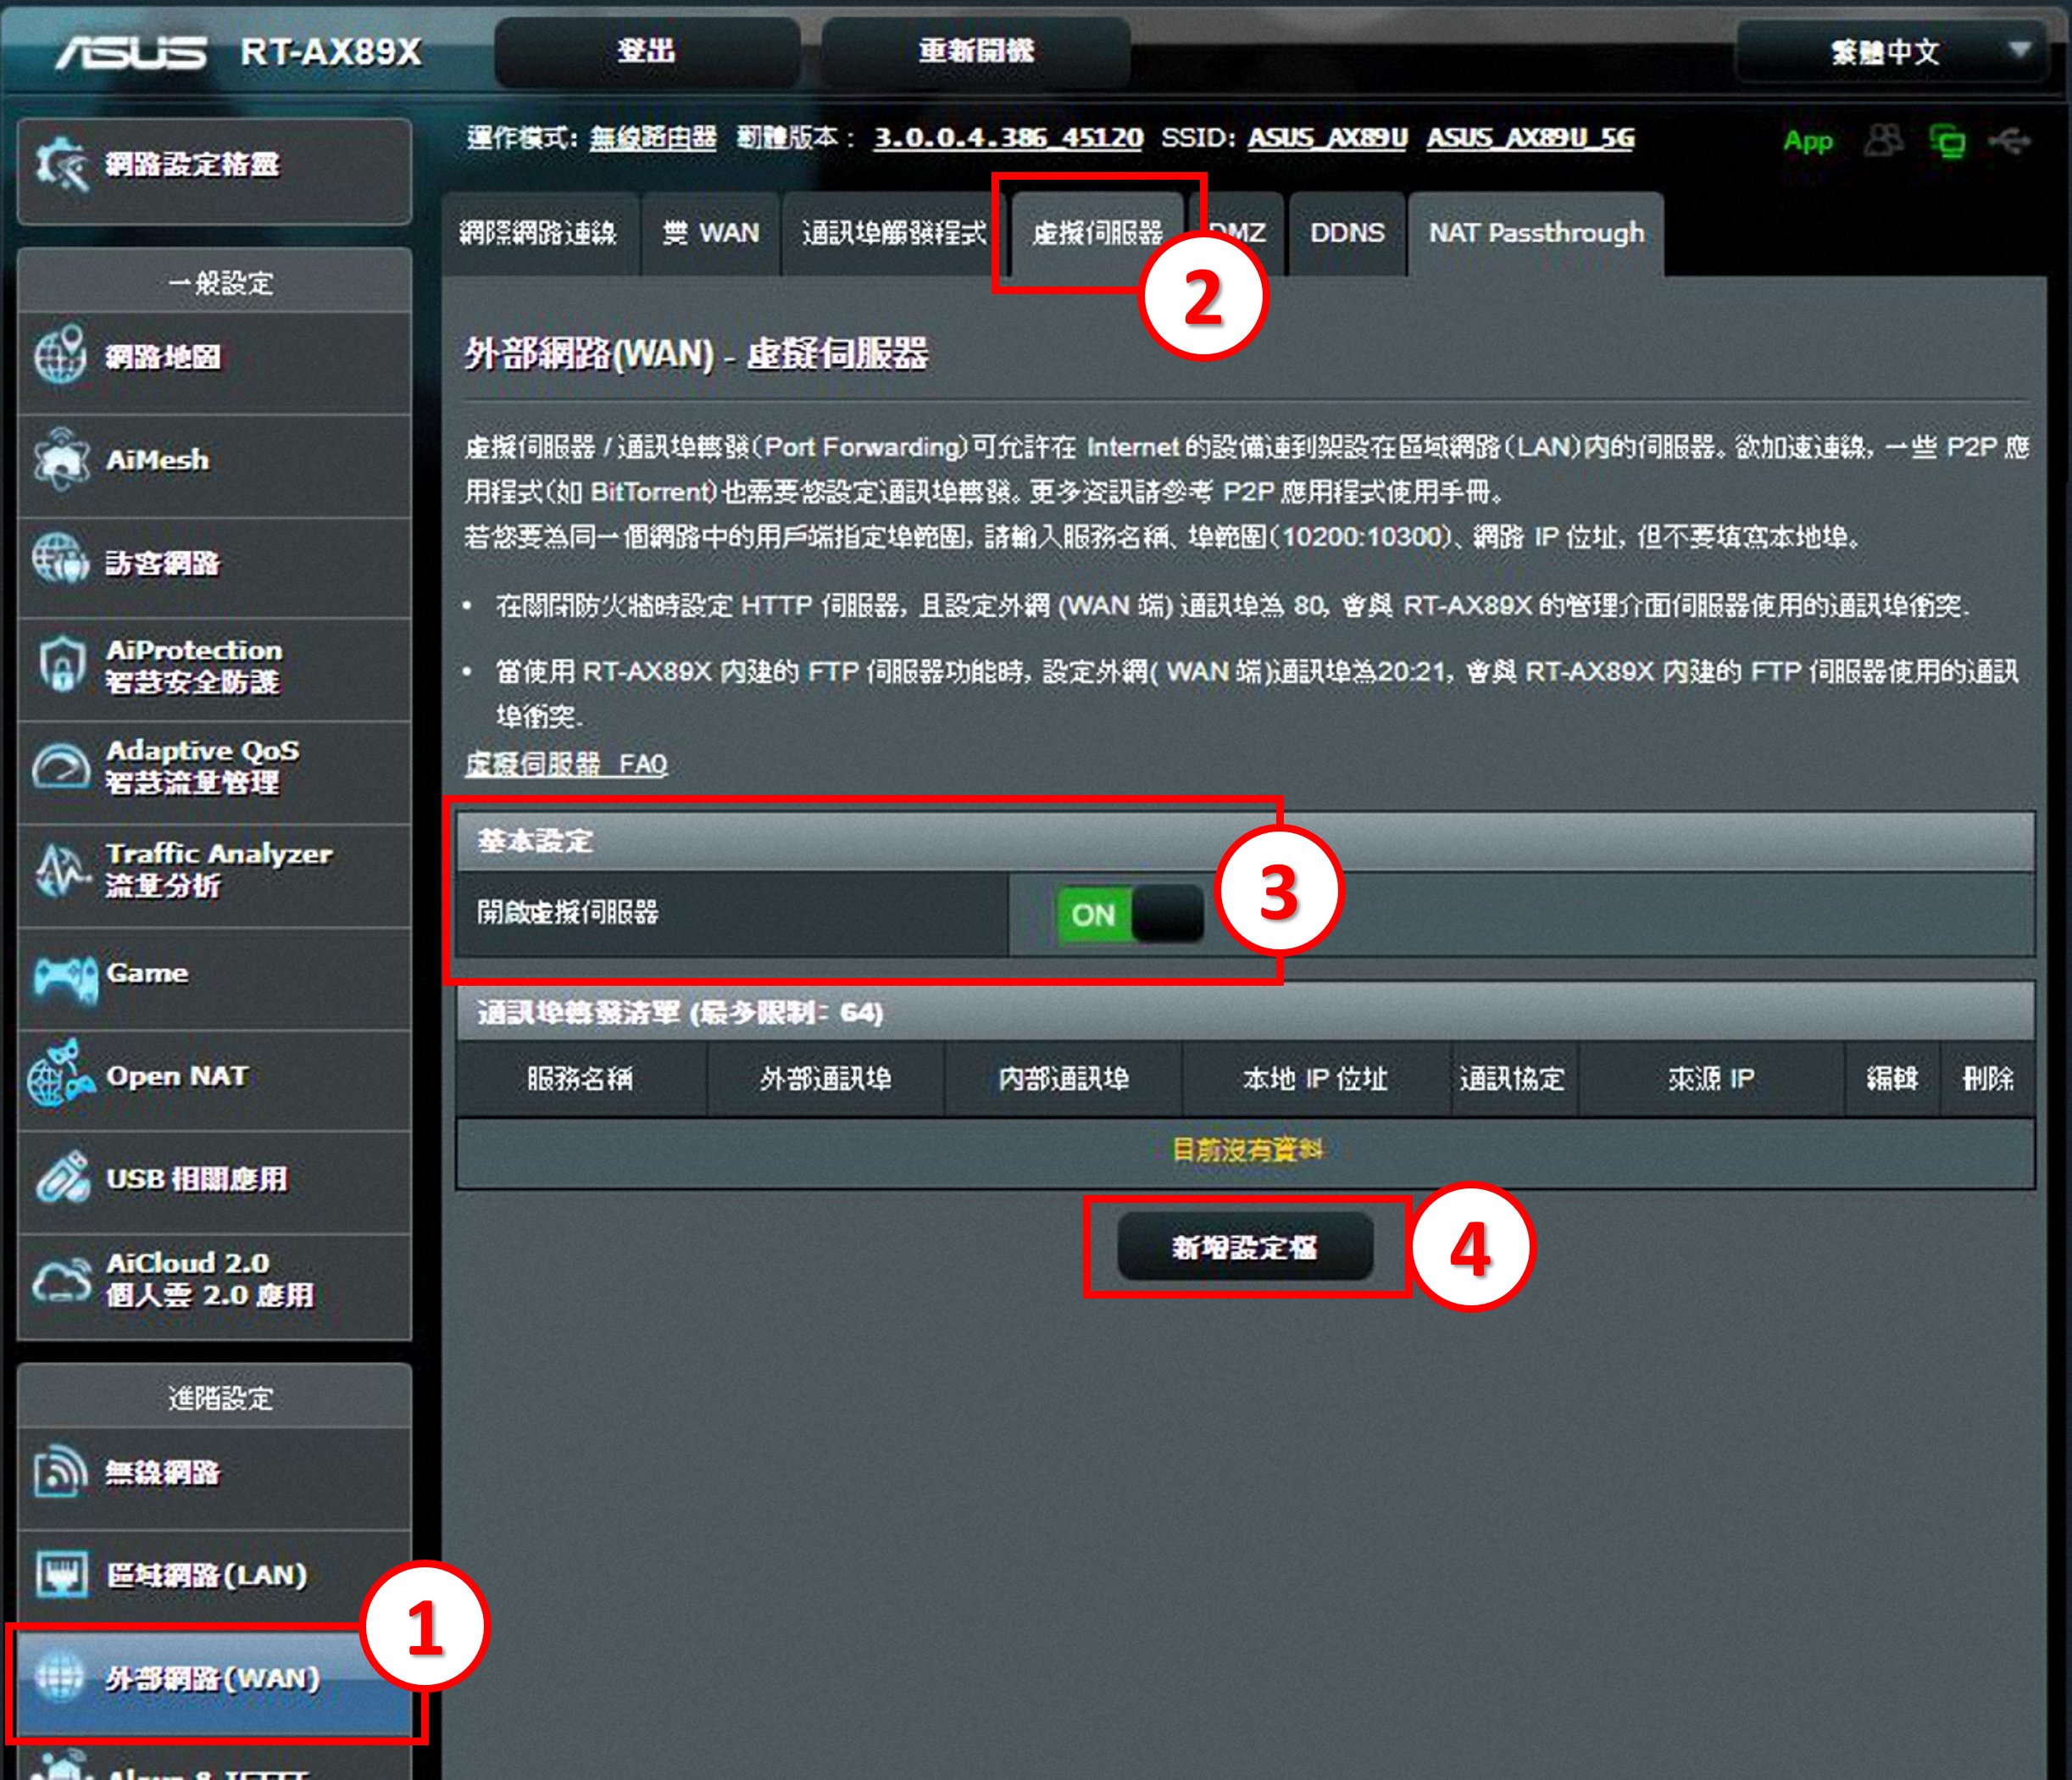This screenshot has width=2072, height=1780.
Task: Select the Traffic Analyzer 流量分析 menu label
Action: 218,869
